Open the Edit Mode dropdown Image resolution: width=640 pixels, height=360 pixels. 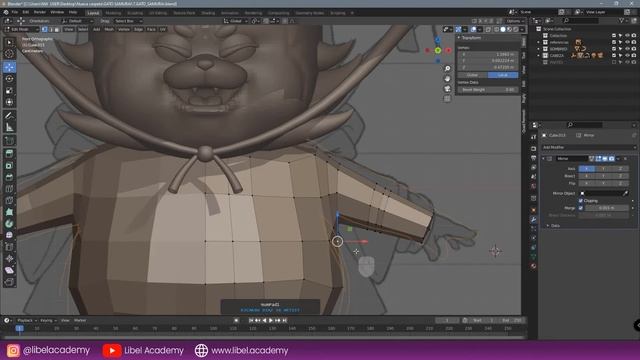point(21,29)
